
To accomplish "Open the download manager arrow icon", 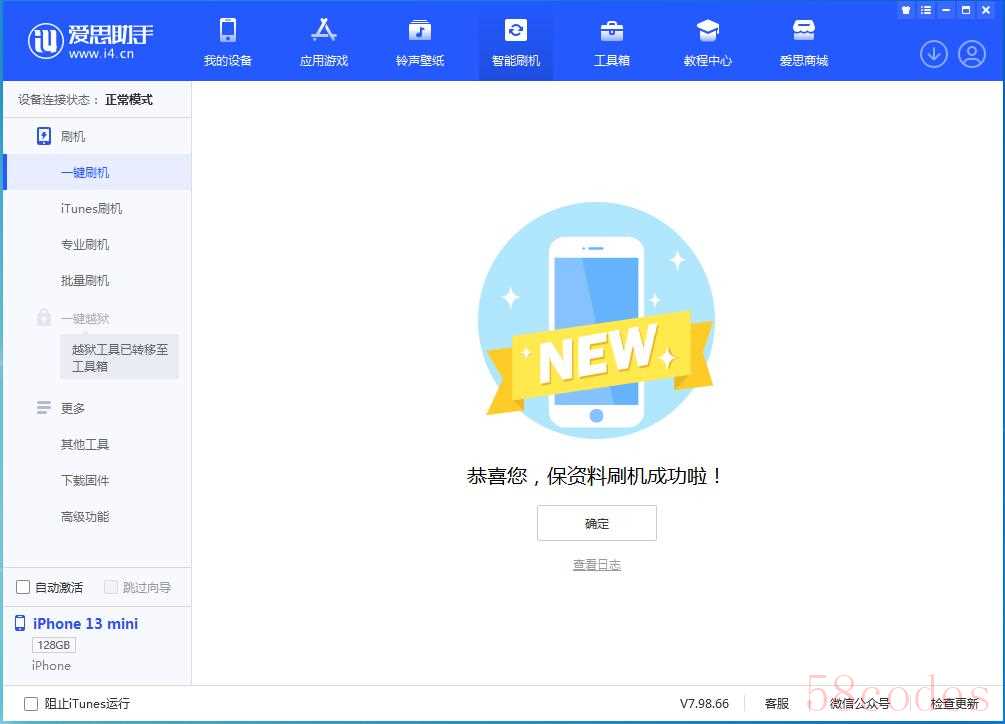I will [934, 54].
